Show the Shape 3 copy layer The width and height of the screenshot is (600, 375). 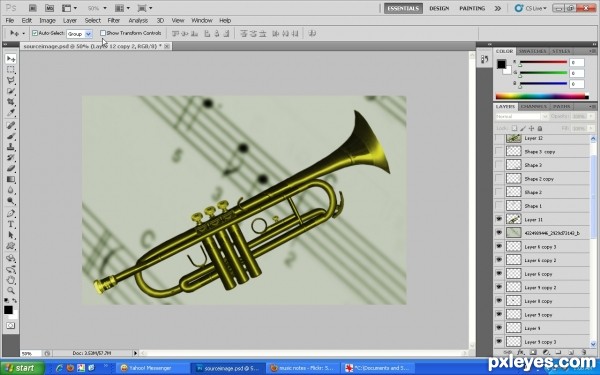(x=499, y=152)
